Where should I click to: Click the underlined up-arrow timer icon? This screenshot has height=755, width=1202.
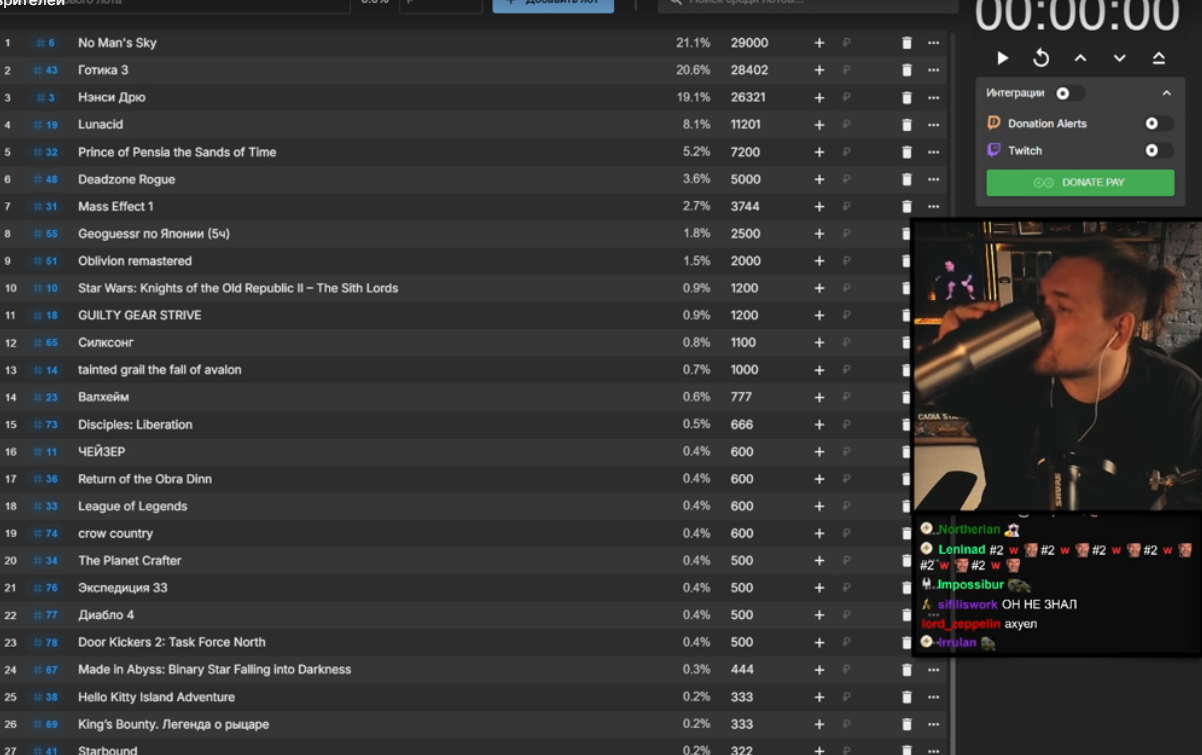pos(1159,59)
